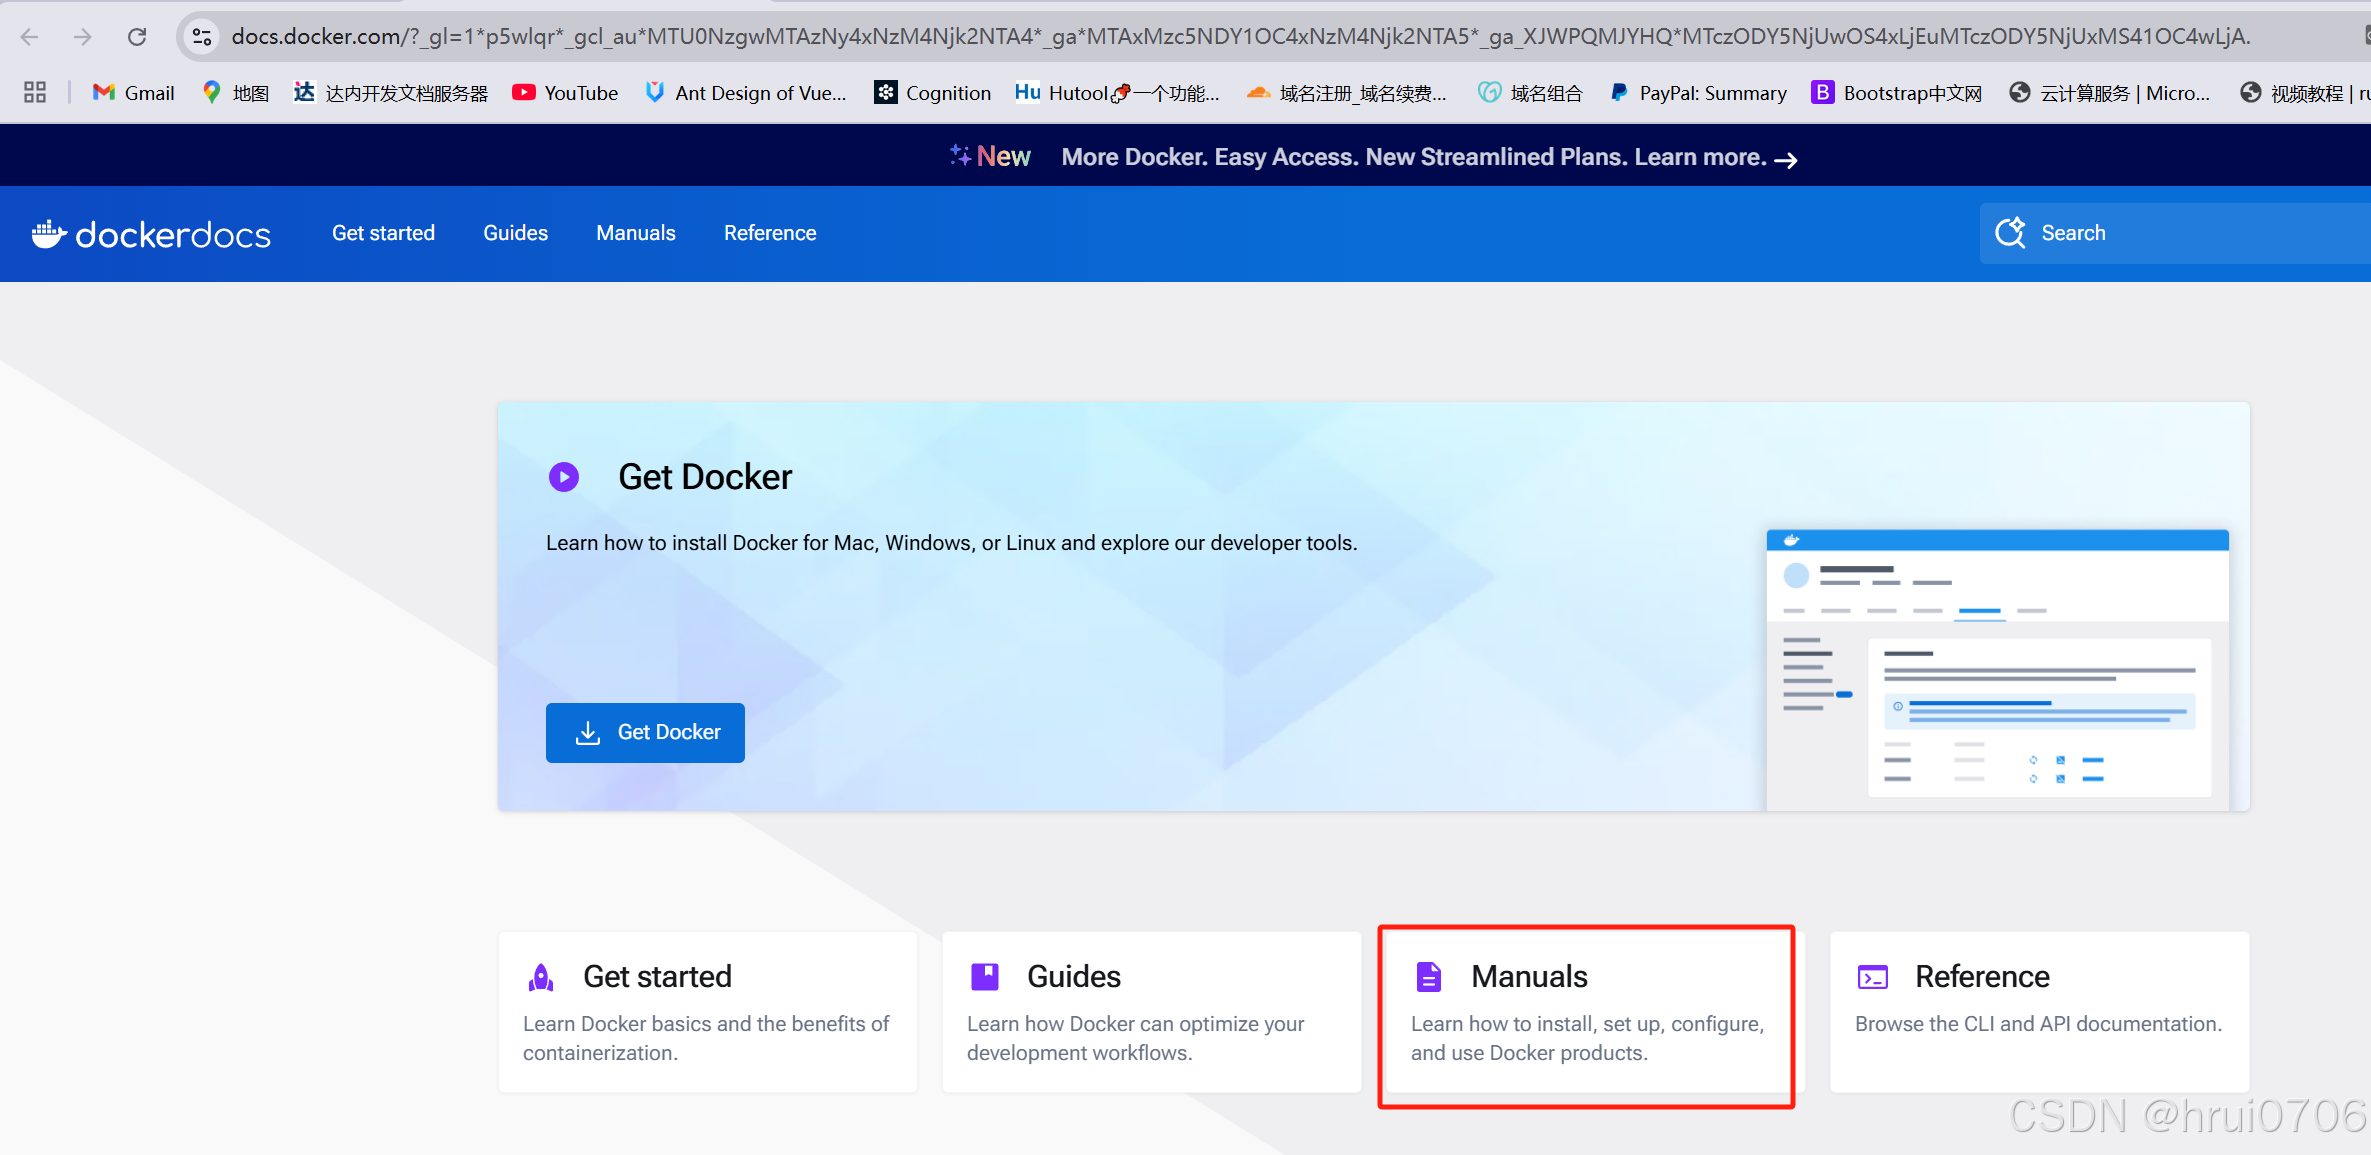Open the YouTube bookmark

coord(565,93)
